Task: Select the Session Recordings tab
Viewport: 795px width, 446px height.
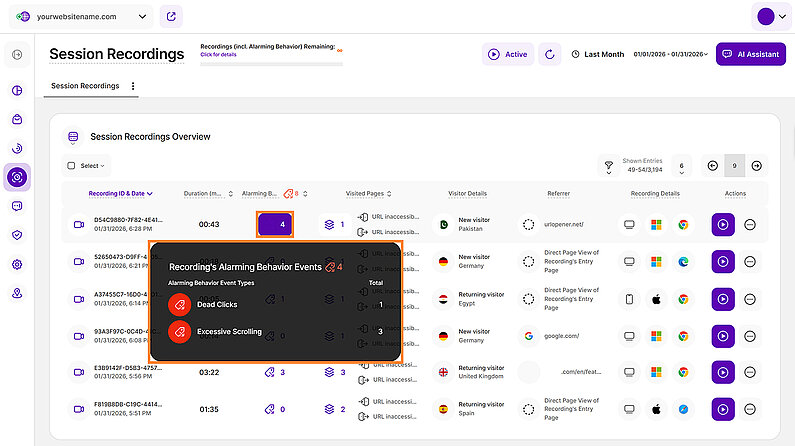Action: 85,86
